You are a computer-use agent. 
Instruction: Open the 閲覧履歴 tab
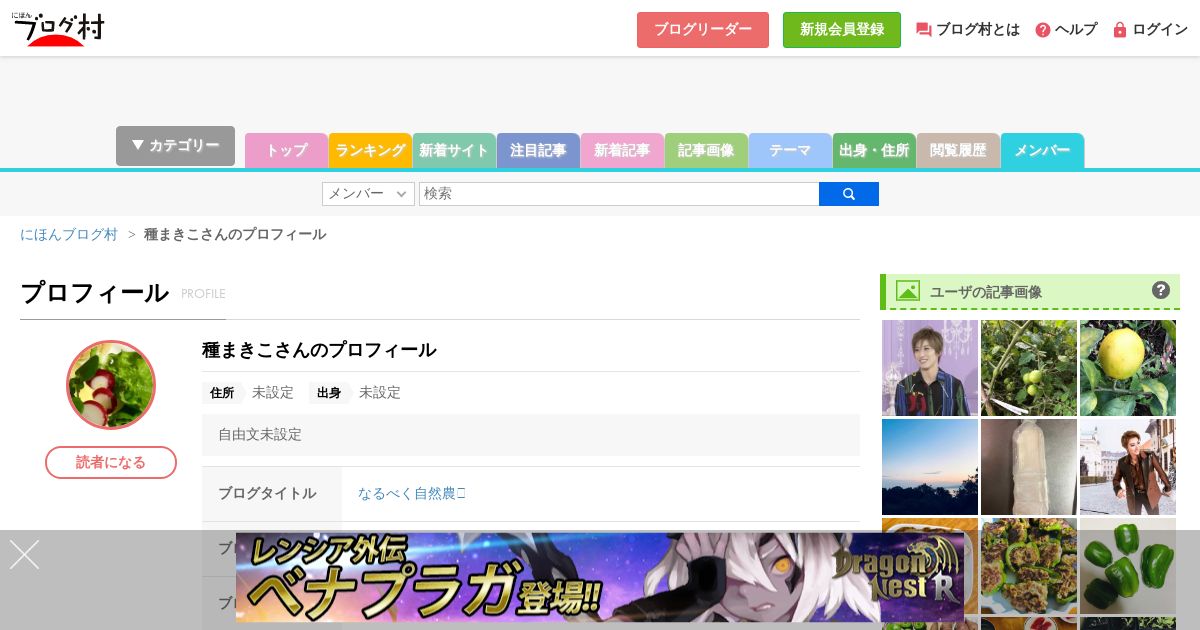(x=958, y=151)
